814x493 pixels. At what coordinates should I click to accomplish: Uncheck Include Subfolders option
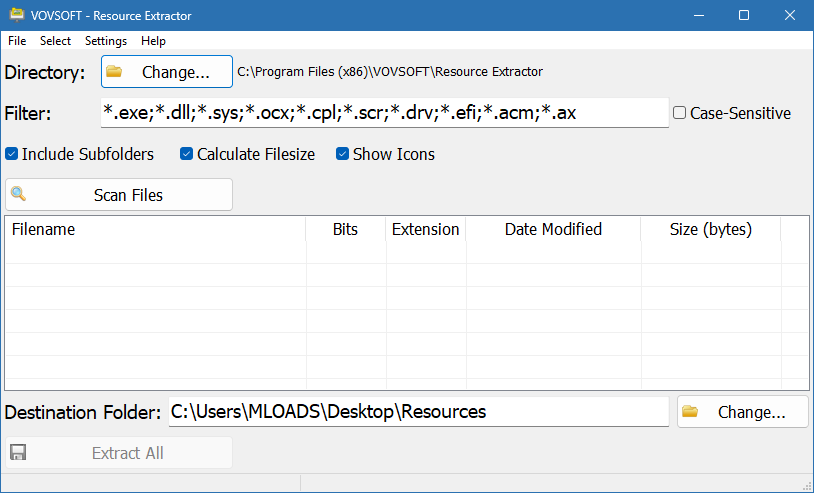[12, 154]
